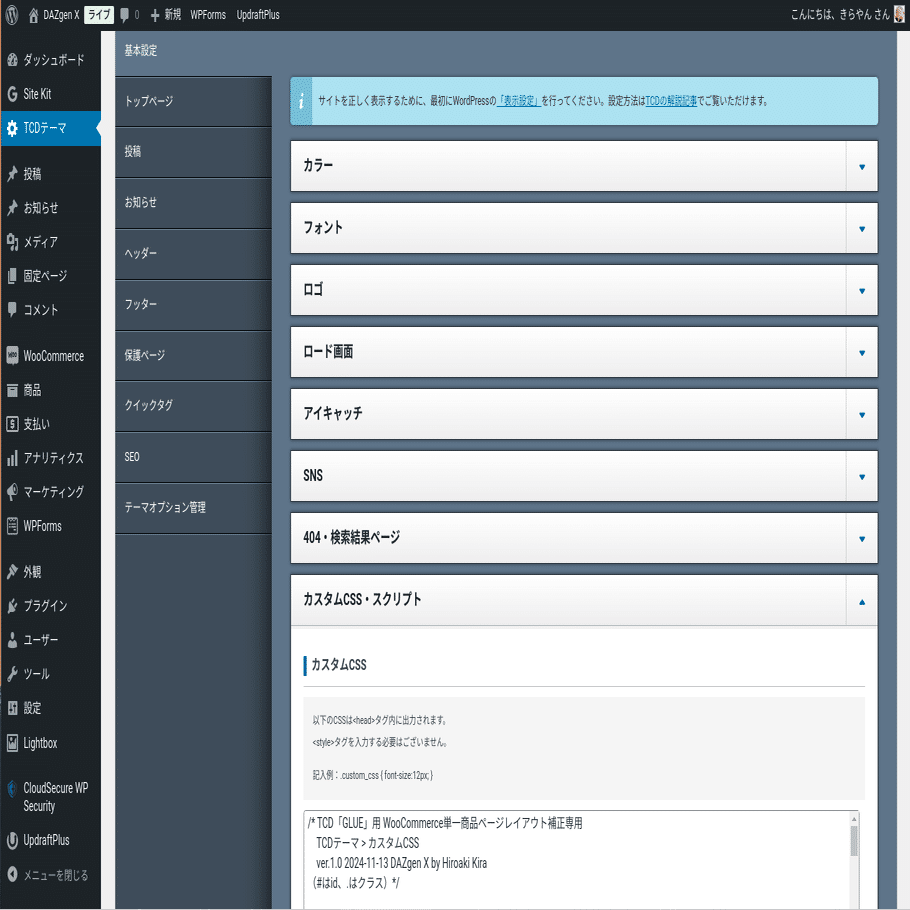The width and height of the screenshot is (910, 910).
Task: Open the SEO settings tab
Action: [193, 457]
